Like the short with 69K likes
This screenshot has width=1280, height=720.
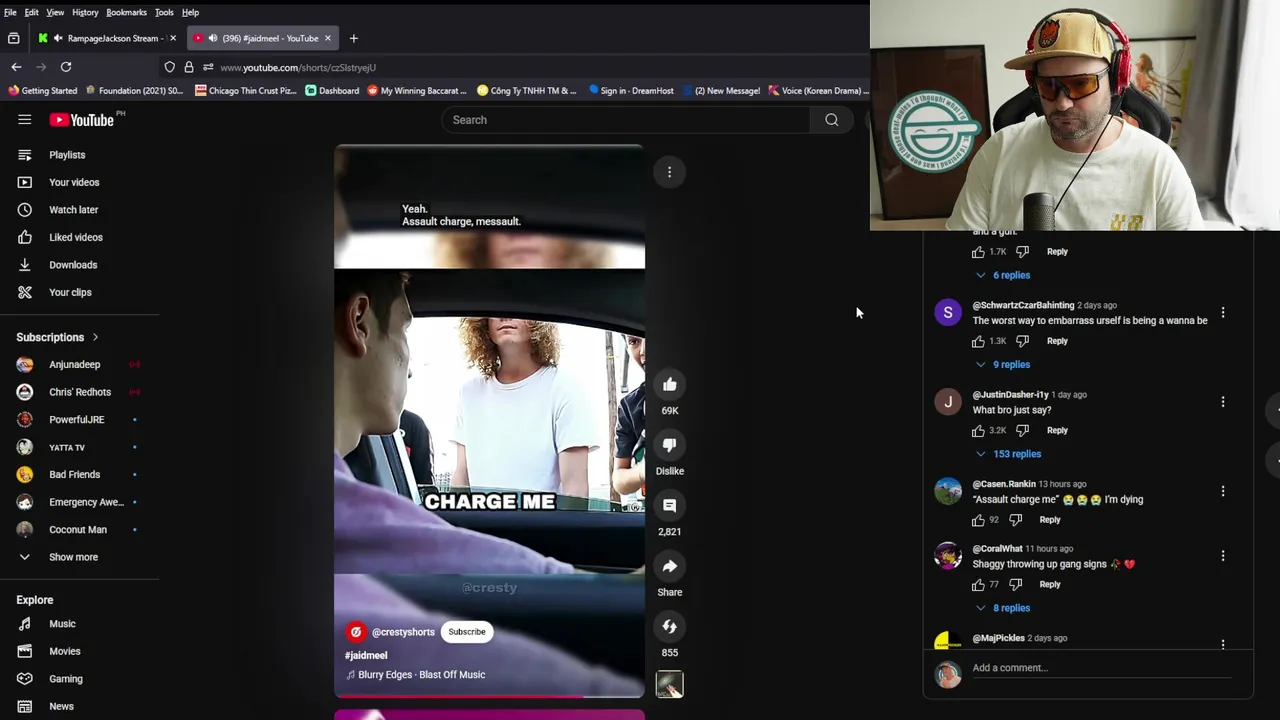click(670, 385)
